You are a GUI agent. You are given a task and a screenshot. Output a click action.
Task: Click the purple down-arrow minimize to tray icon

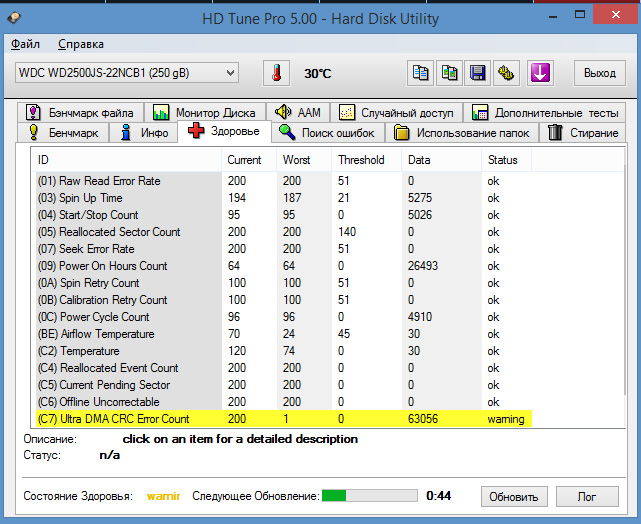[540, 73]
